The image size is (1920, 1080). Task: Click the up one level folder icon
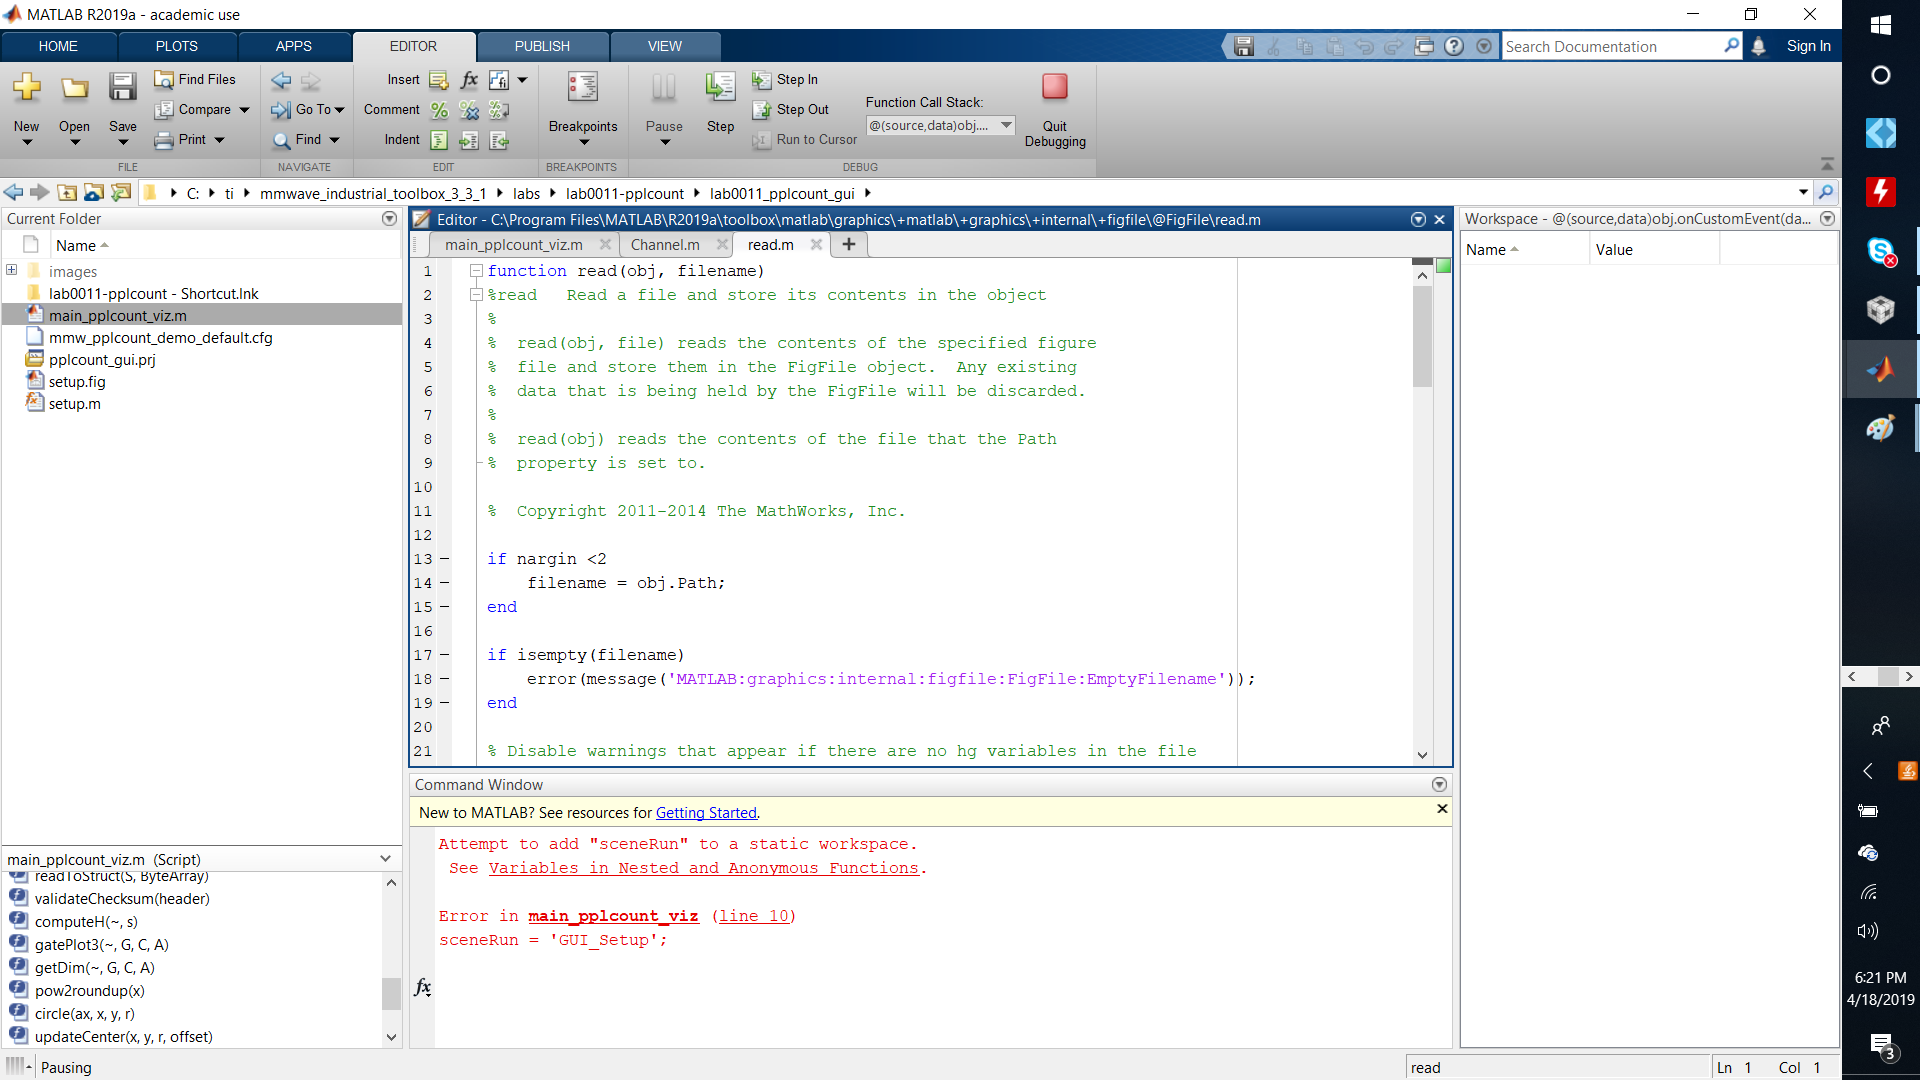pyautogui.click(x=67, y=192)
